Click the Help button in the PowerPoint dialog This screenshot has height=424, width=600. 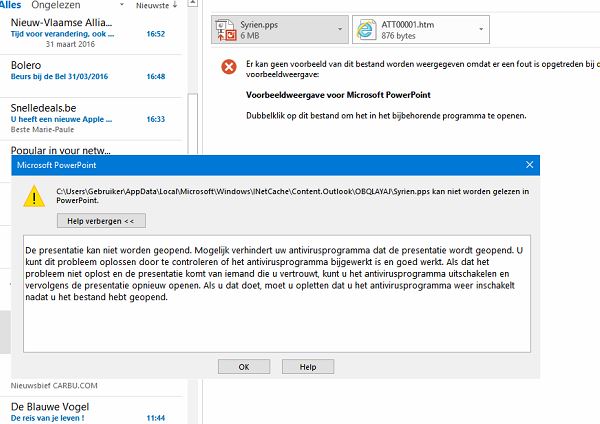click(308, 367)
